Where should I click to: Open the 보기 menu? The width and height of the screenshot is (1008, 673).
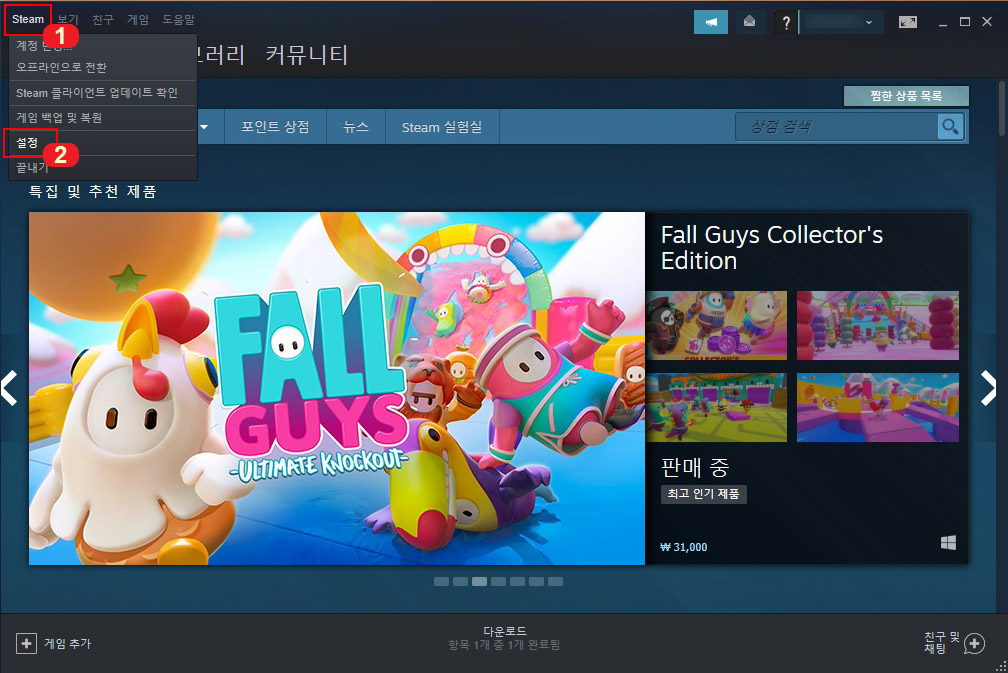coord(68,19)
